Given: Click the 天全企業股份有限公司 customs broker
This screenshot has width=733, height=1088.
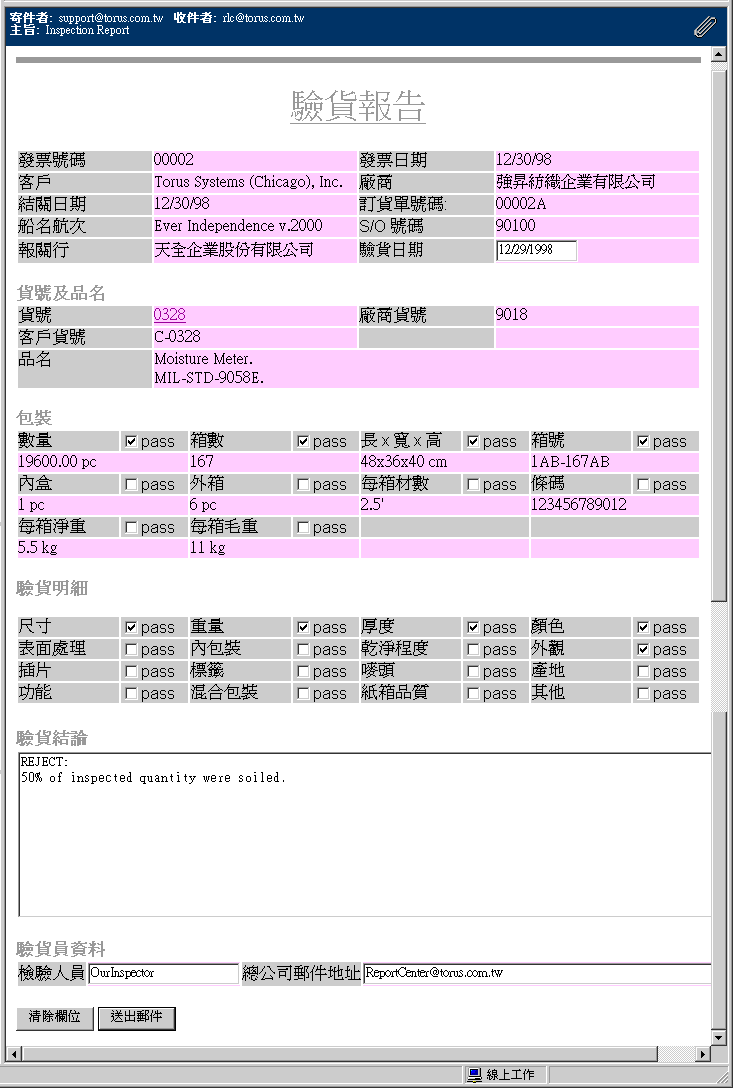Looking at the screenshot, I should [x=234, y=250].
